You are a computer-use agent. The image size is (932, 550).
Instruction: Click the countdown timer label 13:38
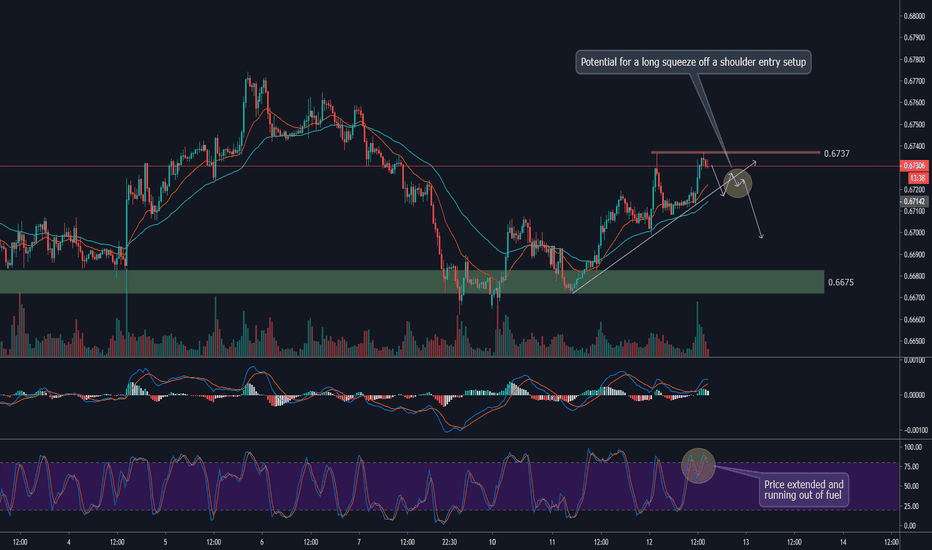[x=918, y=178]
